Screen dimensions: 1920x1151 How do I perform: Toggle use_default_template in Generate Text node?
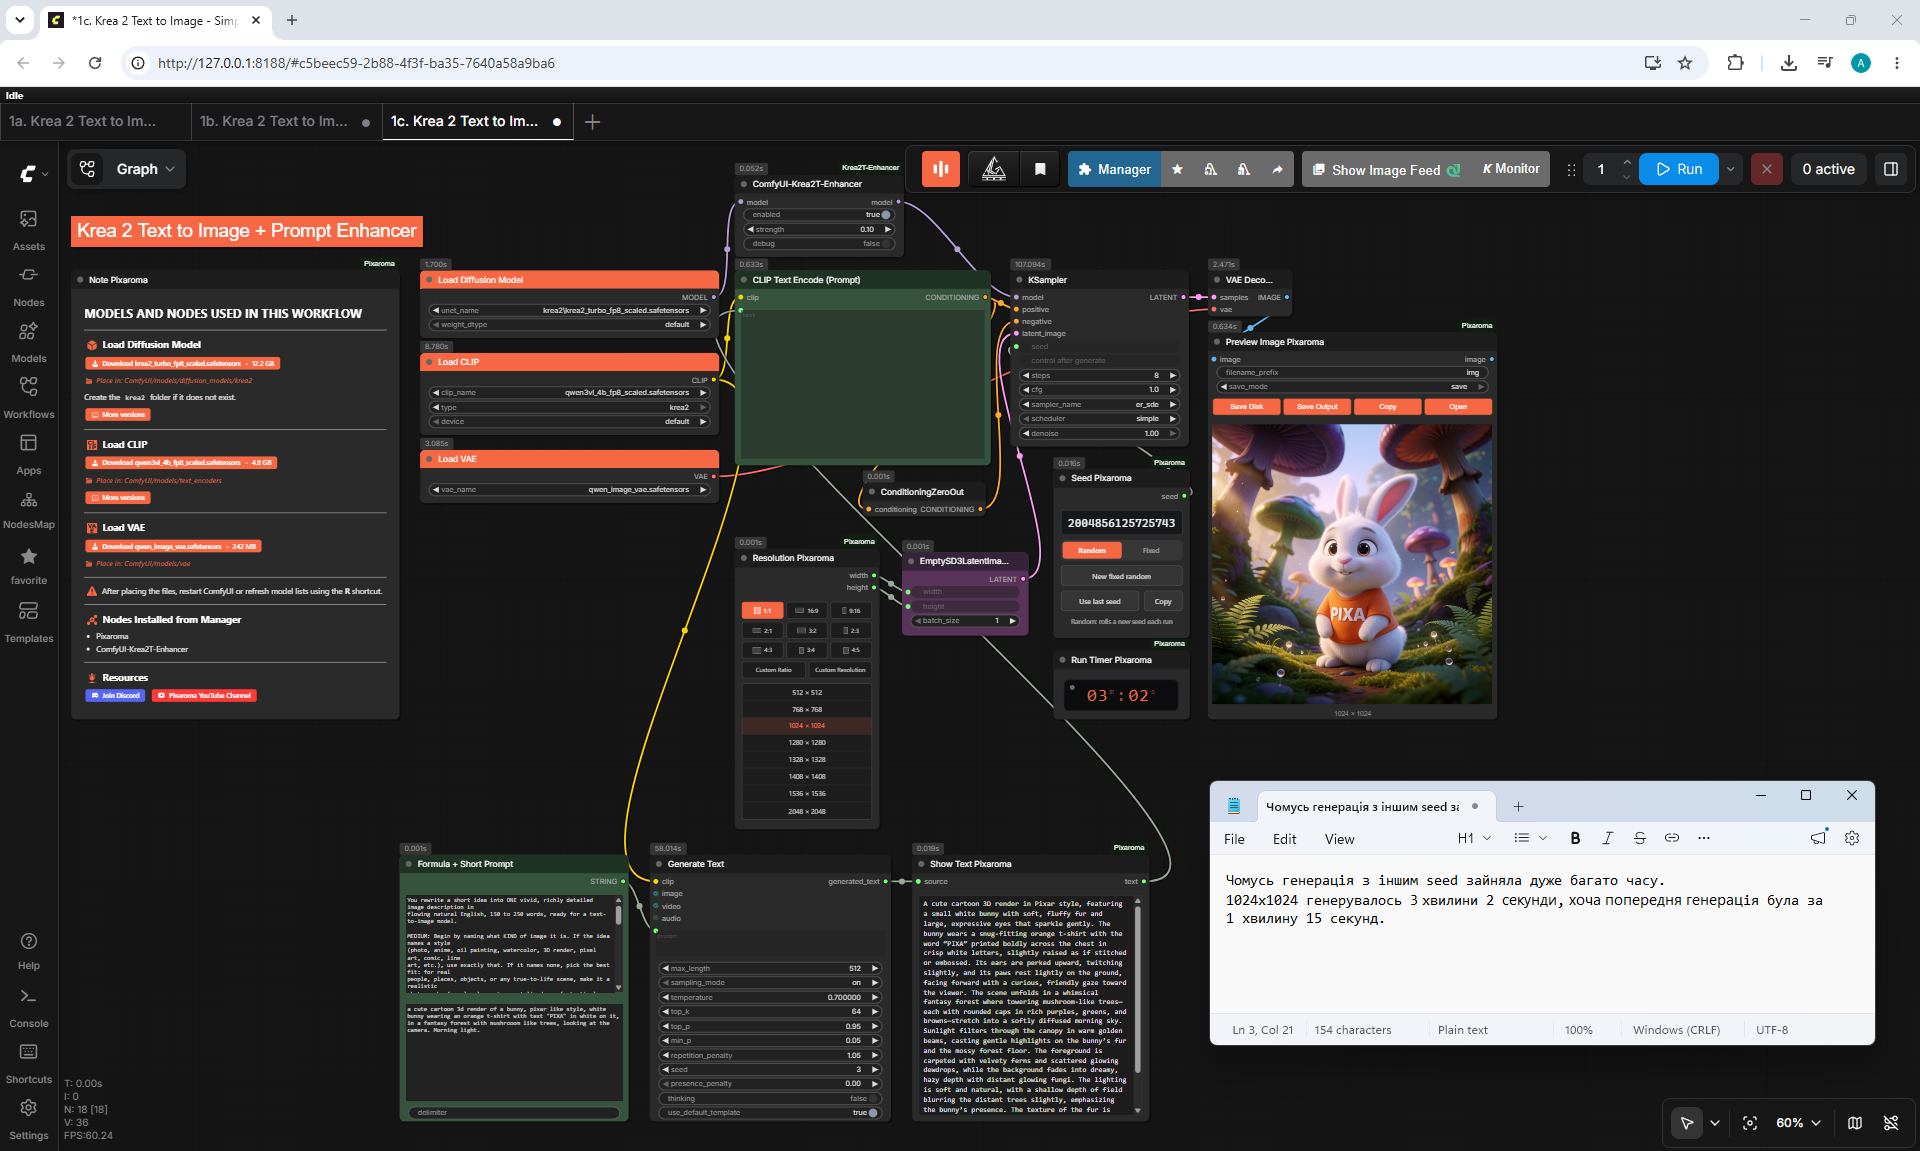(769, 1113)
